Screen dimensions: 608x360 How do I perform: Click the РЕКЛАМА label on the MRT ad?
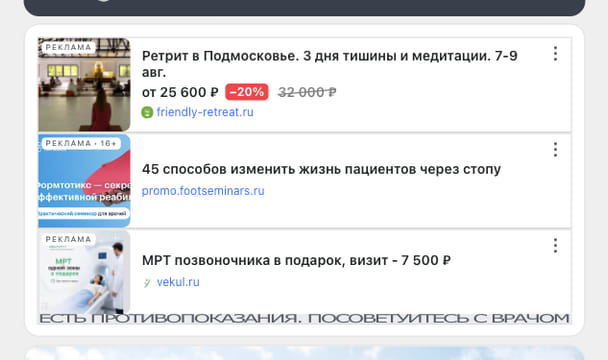68,239
